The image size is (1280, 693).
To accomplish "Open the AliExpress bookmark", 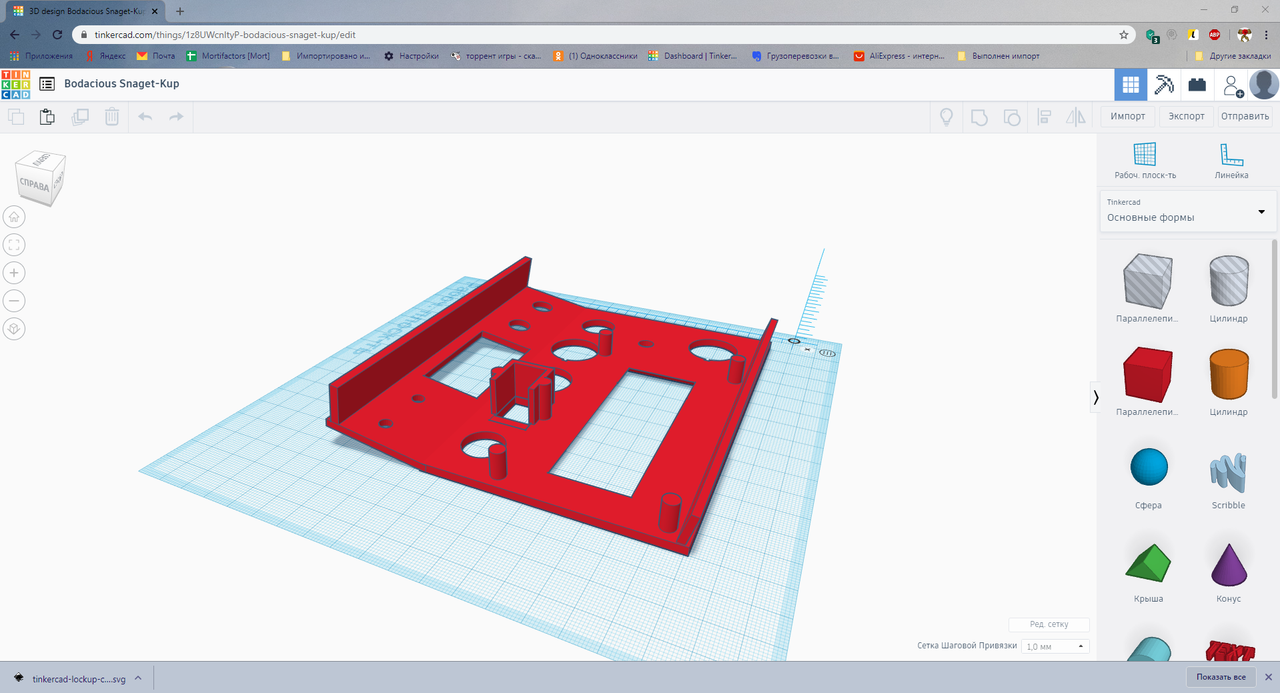I will 897,56.
